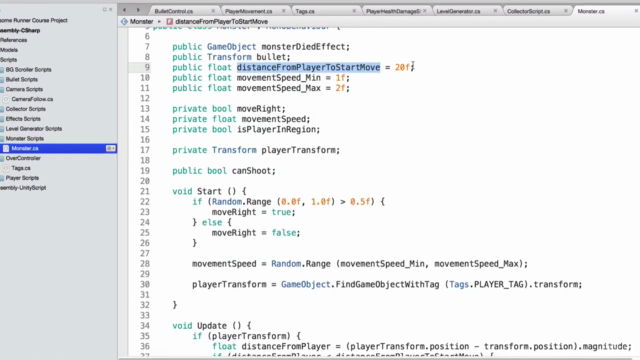
Task: Click the Player Scripts folder icon
Action: coord(2,178)
